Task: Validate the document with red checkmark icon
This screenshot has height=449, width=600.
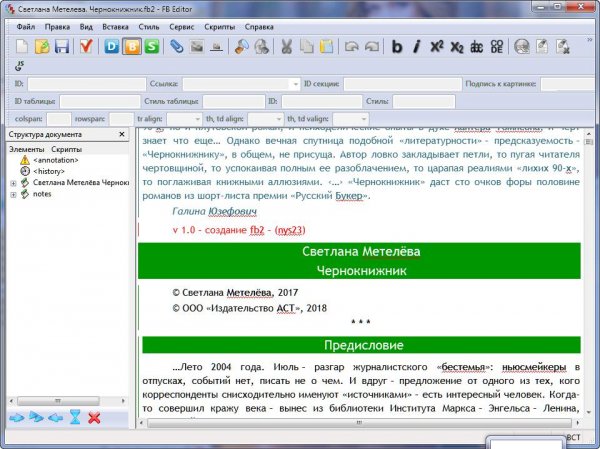Action: [86, 47]
